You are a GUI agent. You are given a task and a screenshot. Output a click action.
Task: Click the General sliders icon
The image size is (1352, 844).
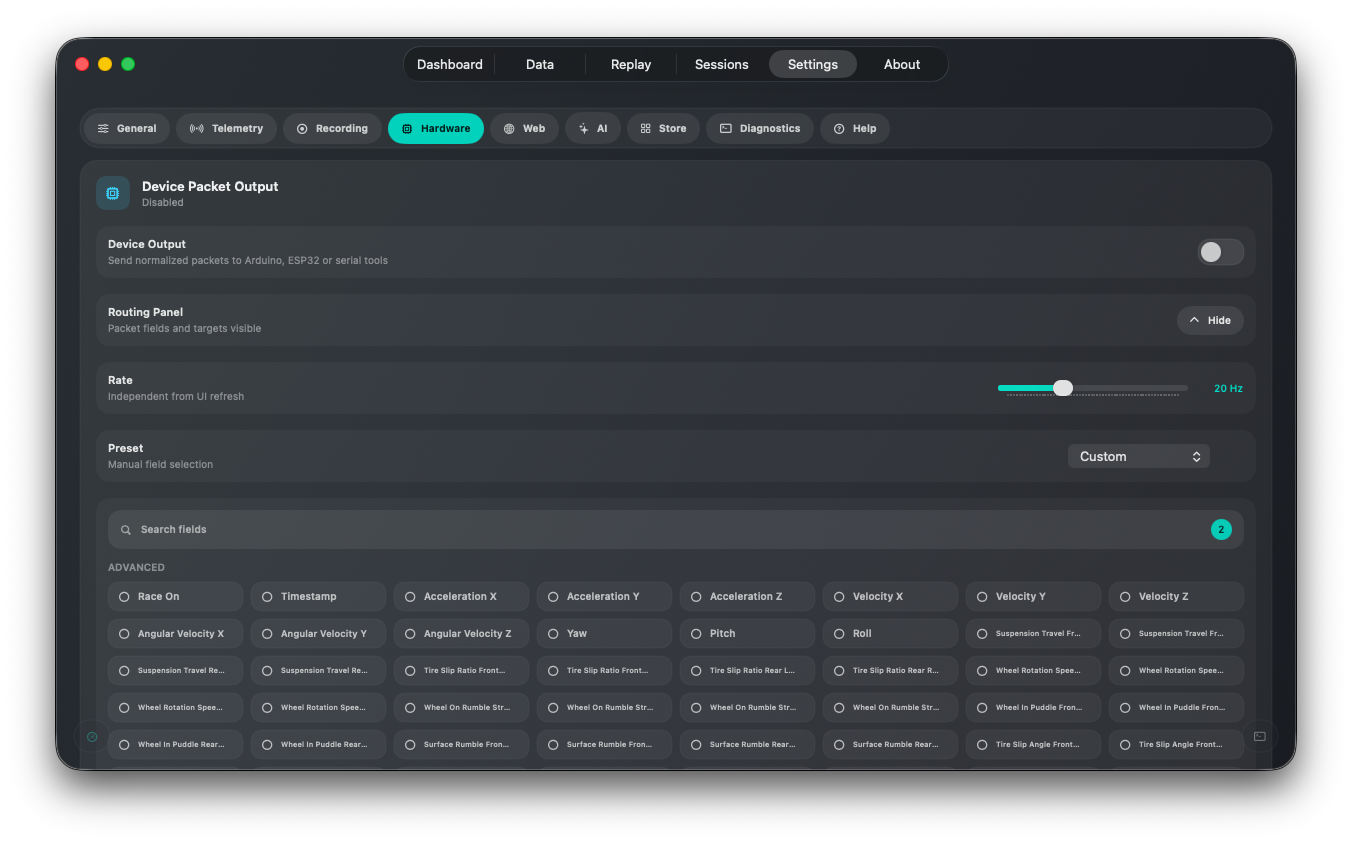pos(103,128)
